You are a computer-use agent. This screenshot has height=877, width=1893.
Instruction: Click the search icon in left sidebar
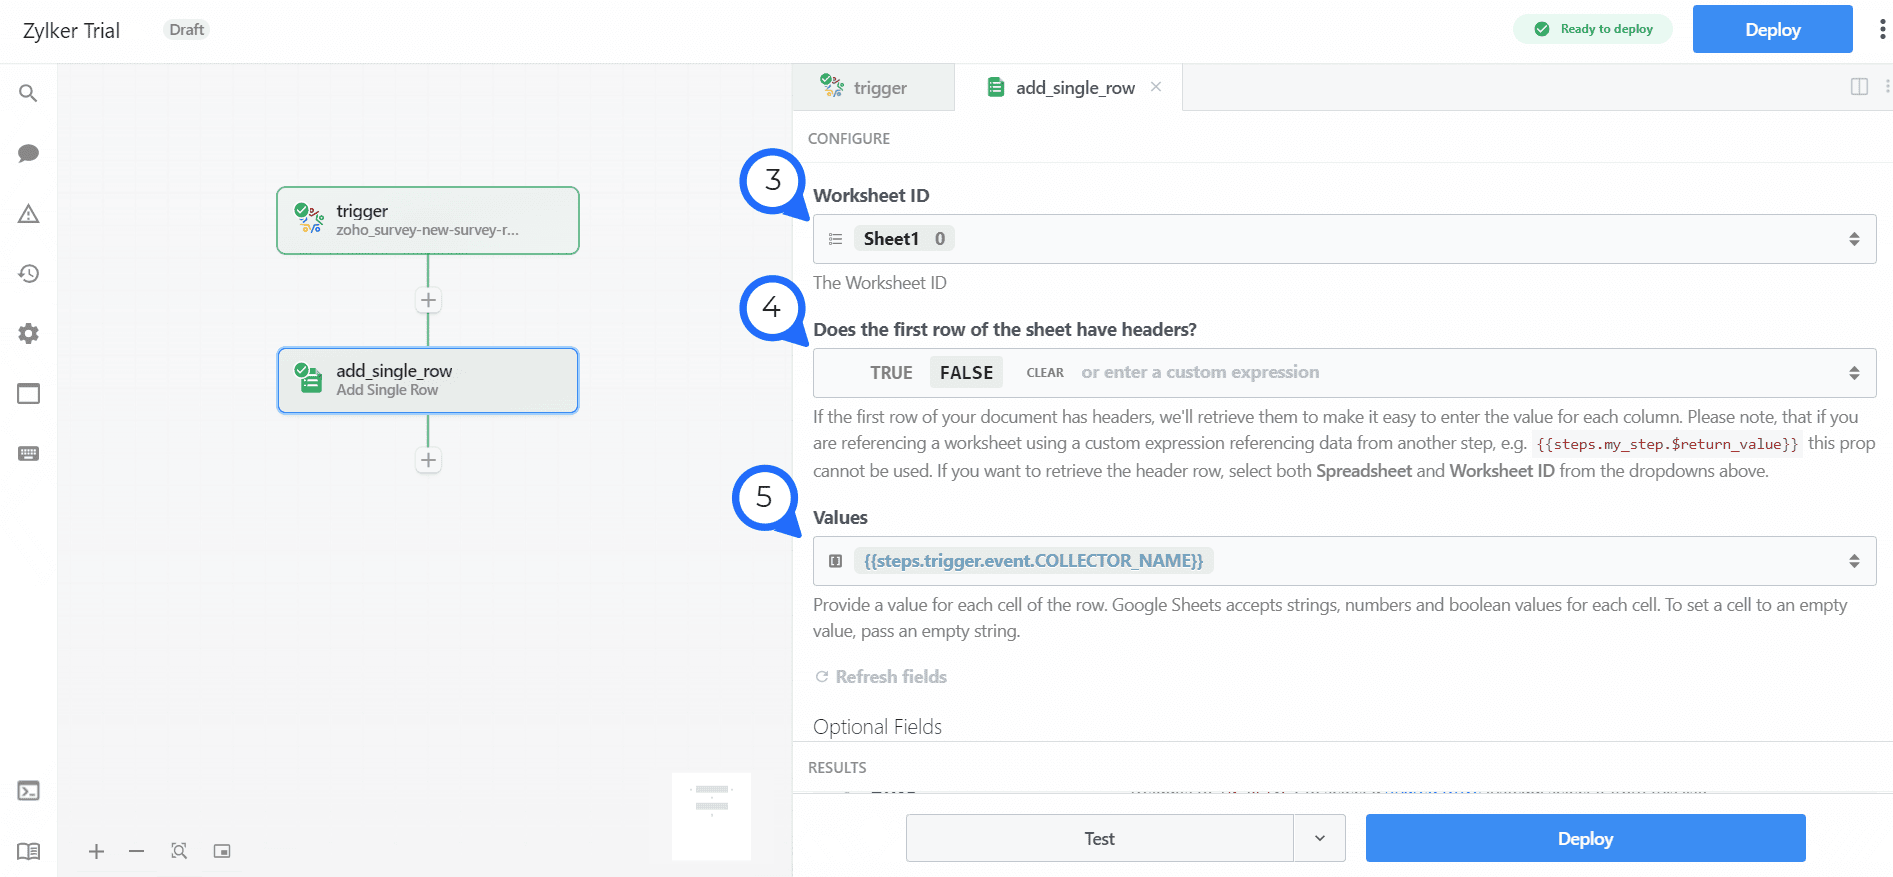[28, 93]
